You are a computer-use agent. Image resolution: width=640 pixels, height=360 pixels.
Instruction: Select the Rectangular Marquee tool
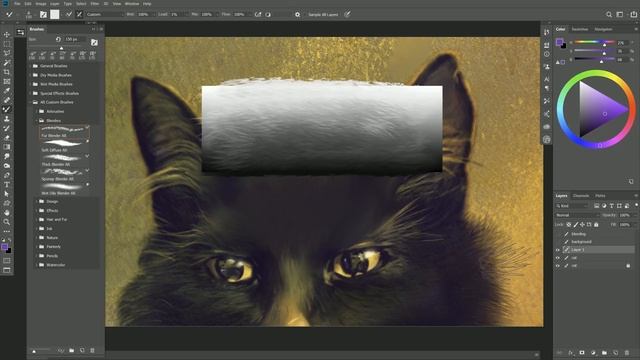7,44
